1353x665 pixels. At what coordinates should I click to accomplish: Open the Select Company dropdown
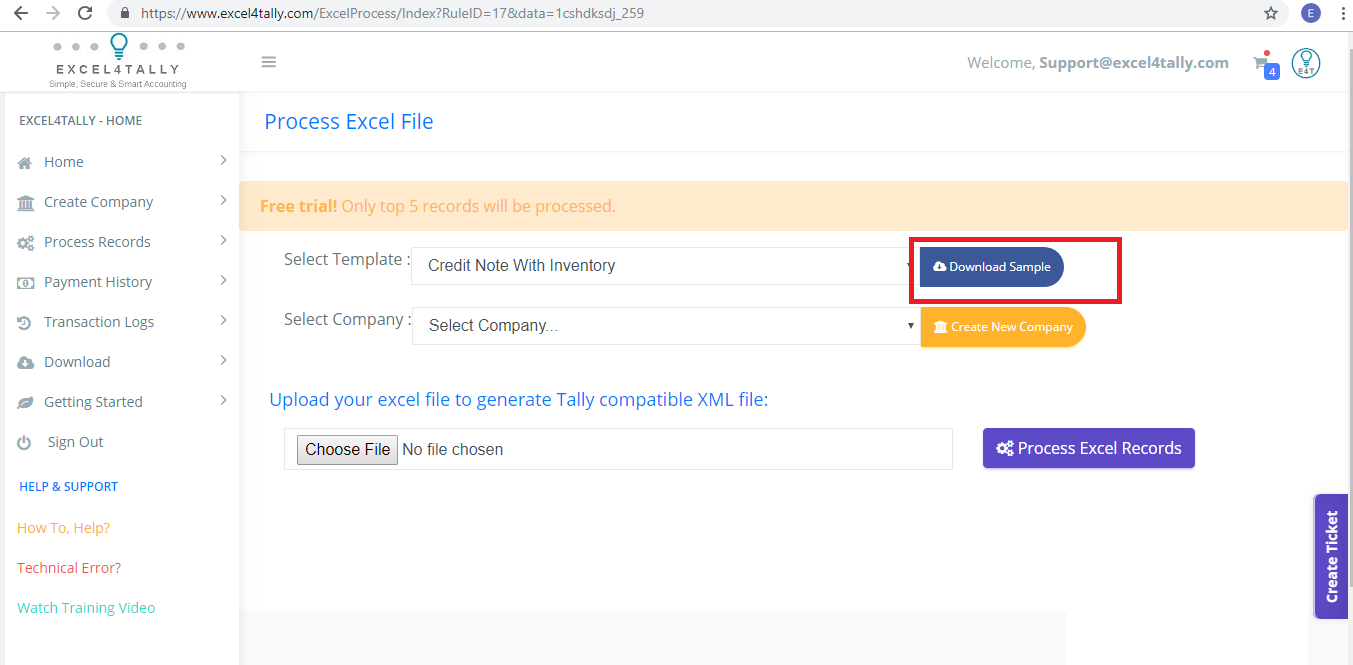[x=666, y=326]
